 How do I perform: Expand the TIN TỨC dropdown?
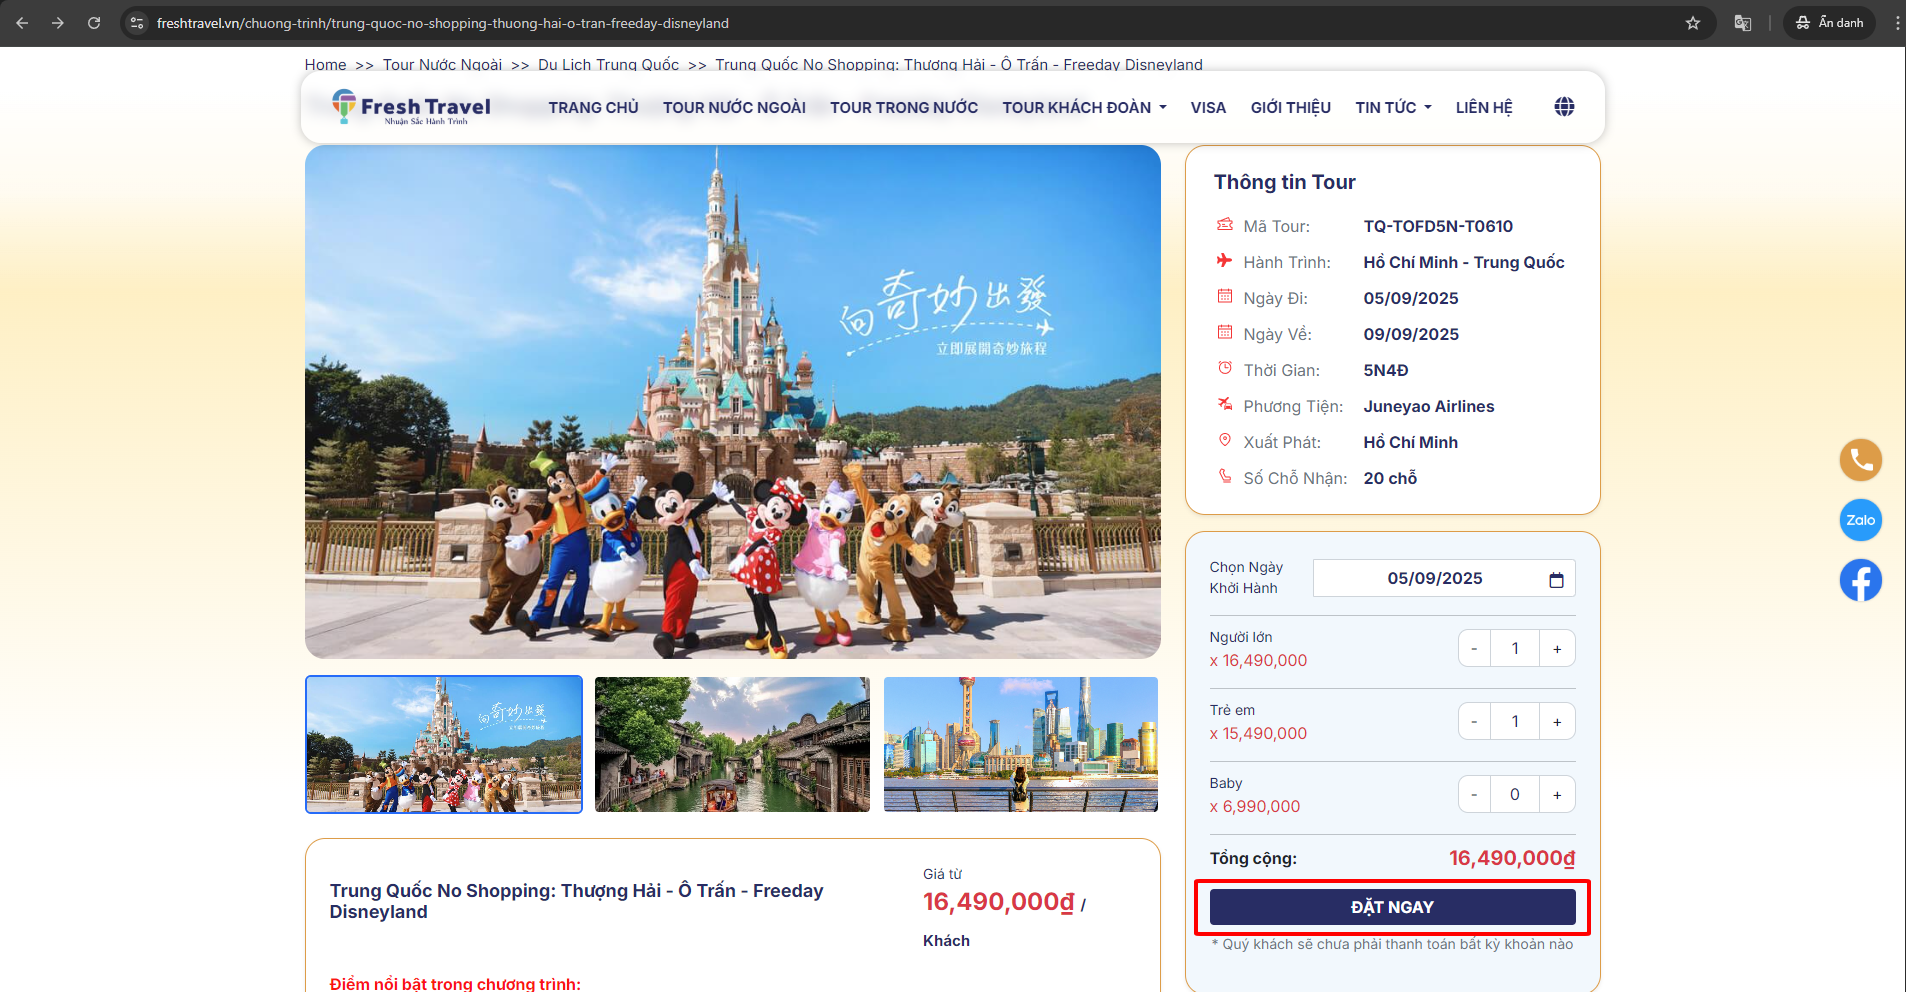coord(1393,107)
